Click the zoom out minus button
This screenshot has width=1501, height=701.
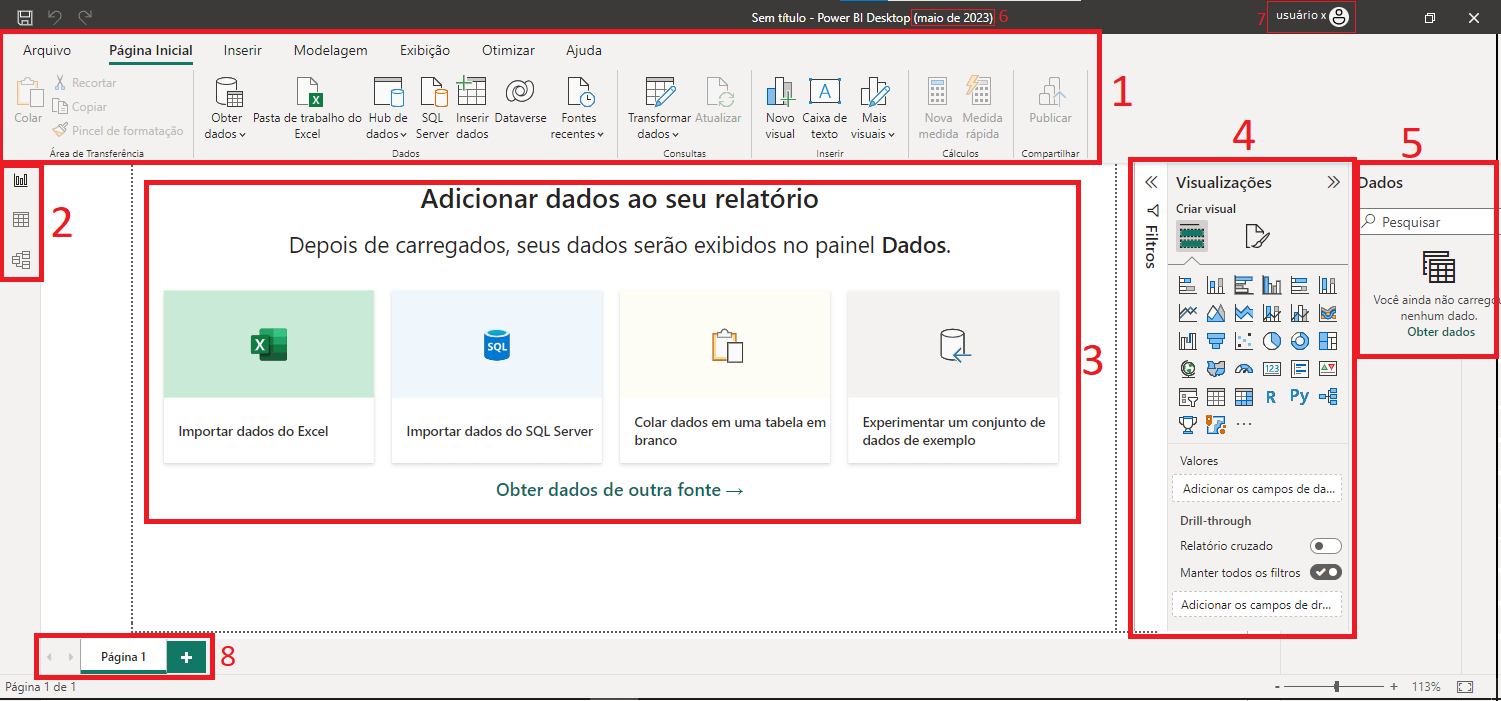pyautogui.click(x=1277, y=687)
